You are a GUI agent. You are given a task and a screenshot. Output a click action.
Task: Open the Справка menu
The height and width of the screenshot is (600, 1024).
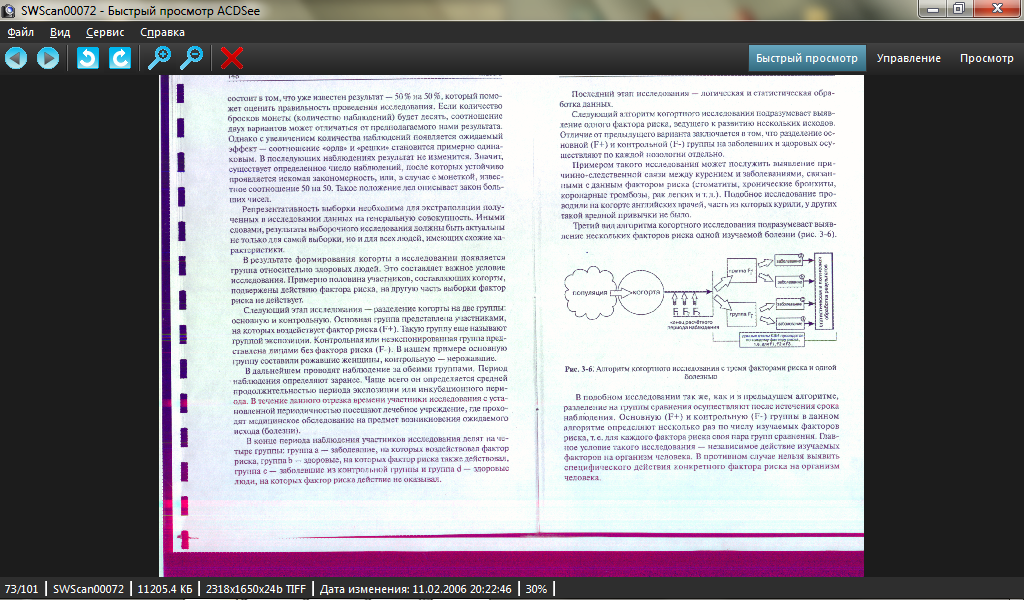[x=163, y=32]
